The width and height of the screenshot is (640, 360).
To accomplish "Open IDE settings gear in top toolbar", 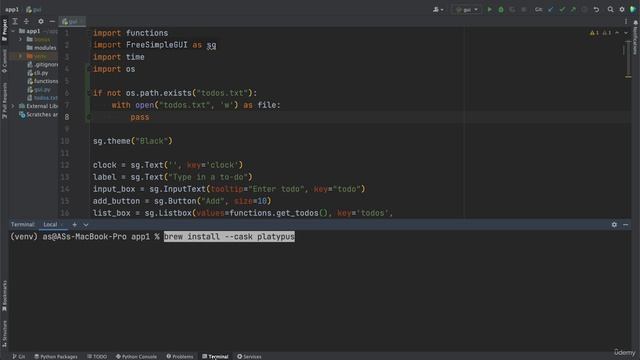I will point(622,9).
